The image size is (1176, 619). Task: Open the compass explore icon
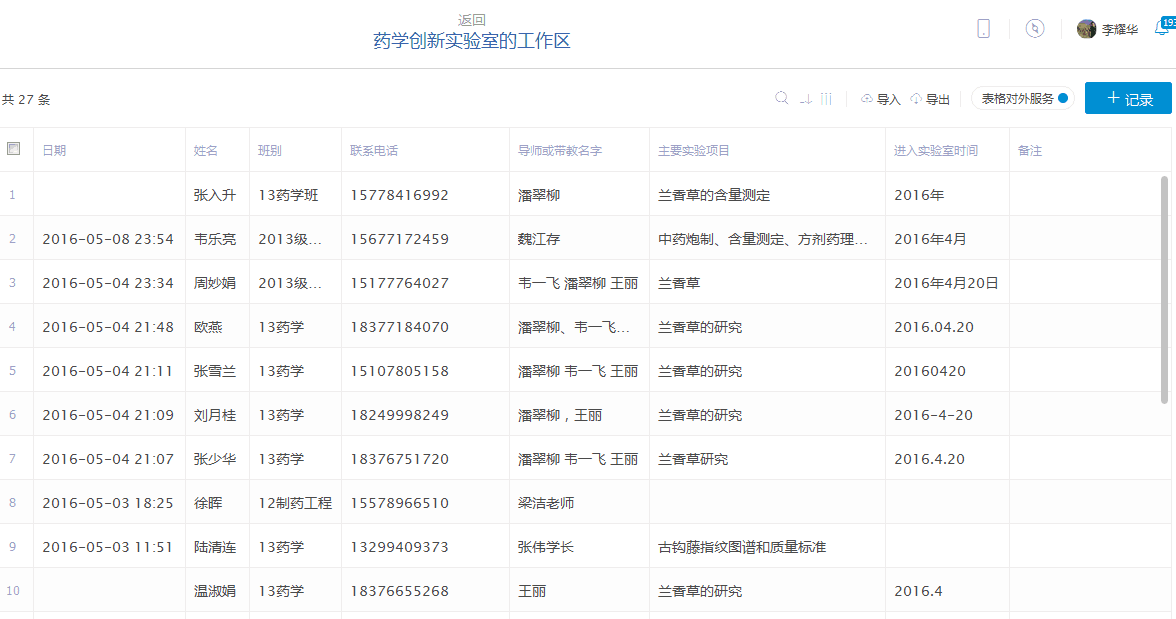1035,29
